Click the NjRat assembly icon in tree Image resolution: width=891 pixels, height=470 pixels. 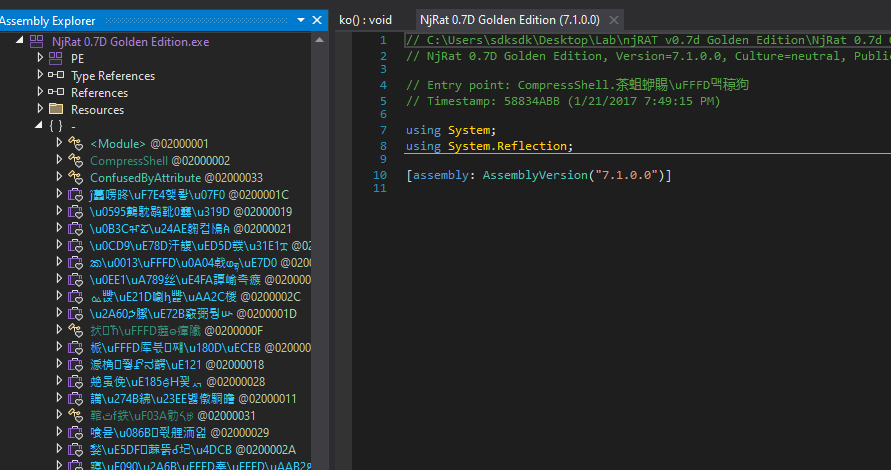point(36,41)
